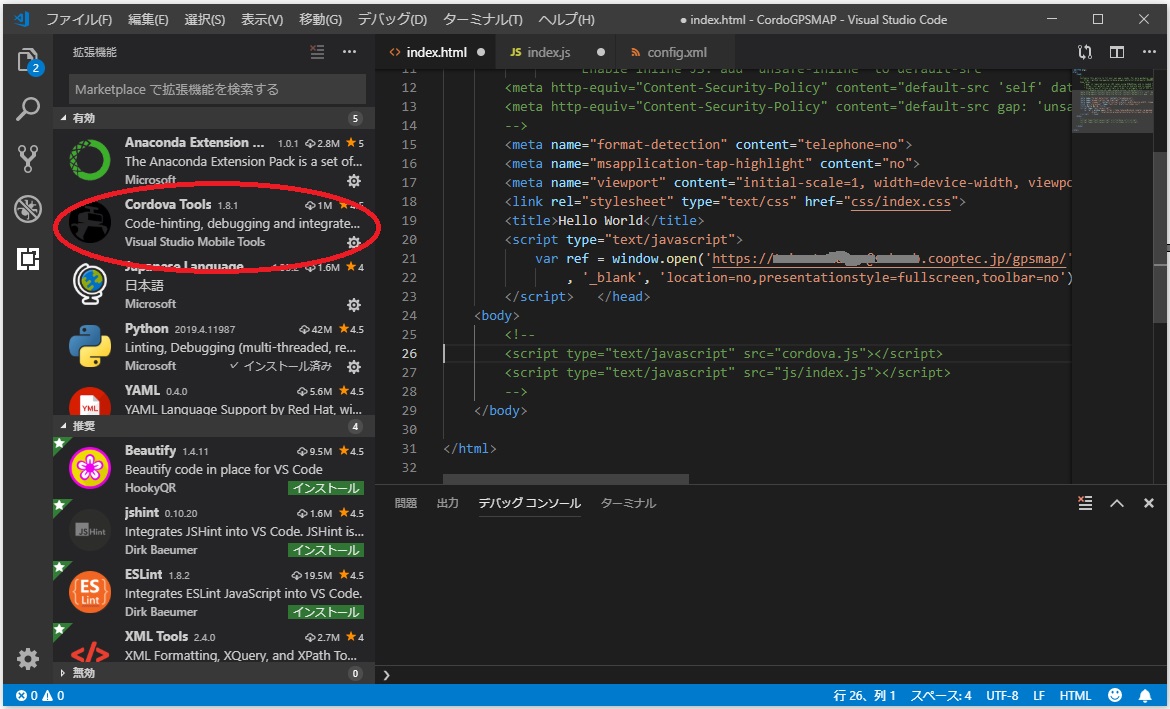This screenshot has width=1170, height=709.
Task: Open the Debug view icon
Action: tap(28, 208)
